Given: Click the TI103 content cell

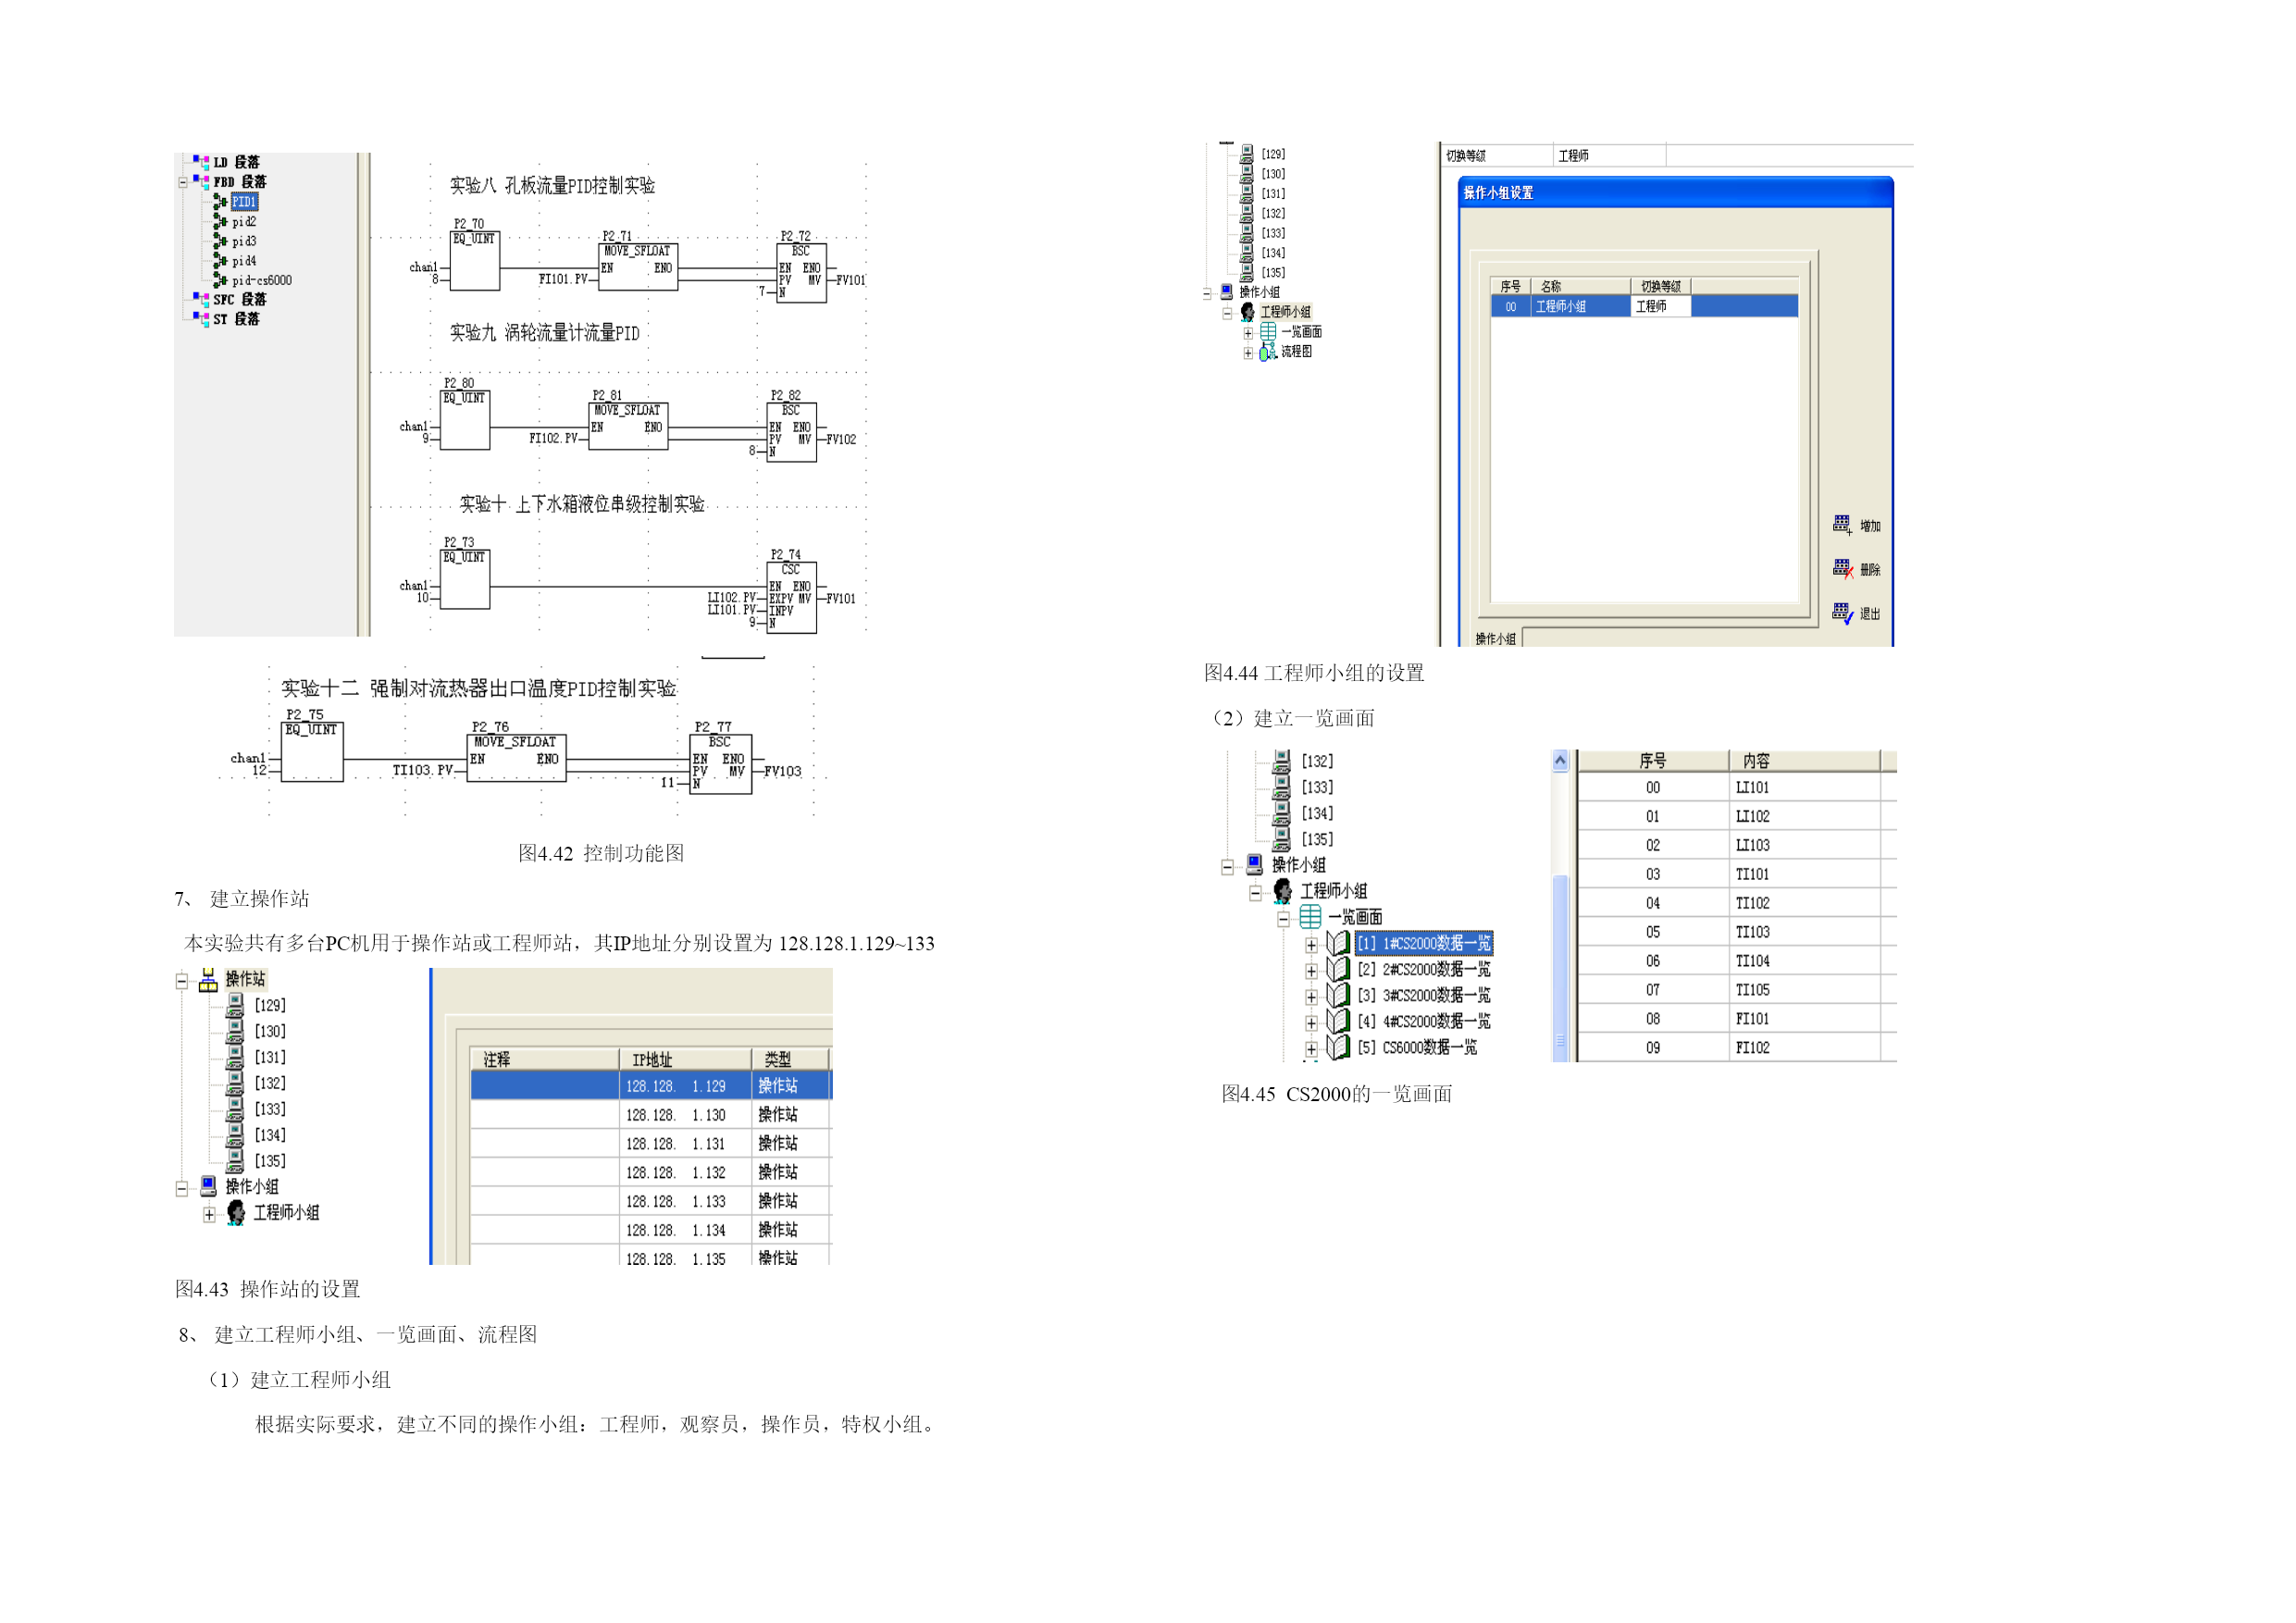Looking at the screenshot, I should click(1804, 932).
